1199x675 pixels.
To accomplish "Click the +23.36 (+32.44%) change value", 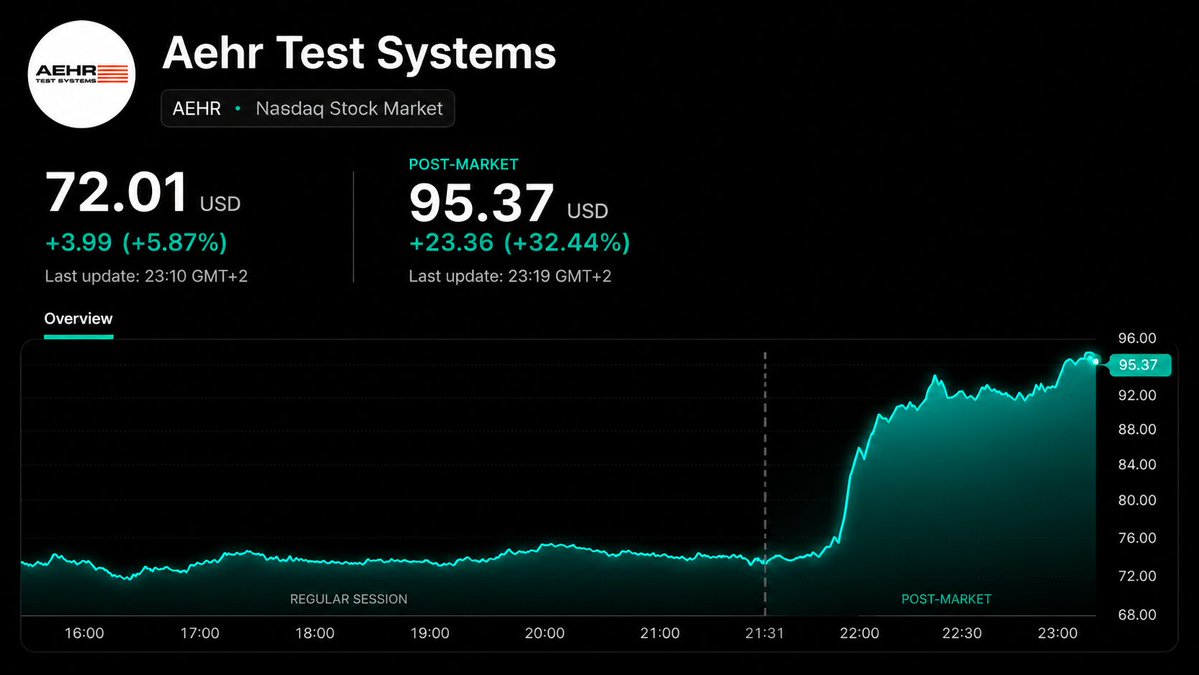I will pos(519,242).
